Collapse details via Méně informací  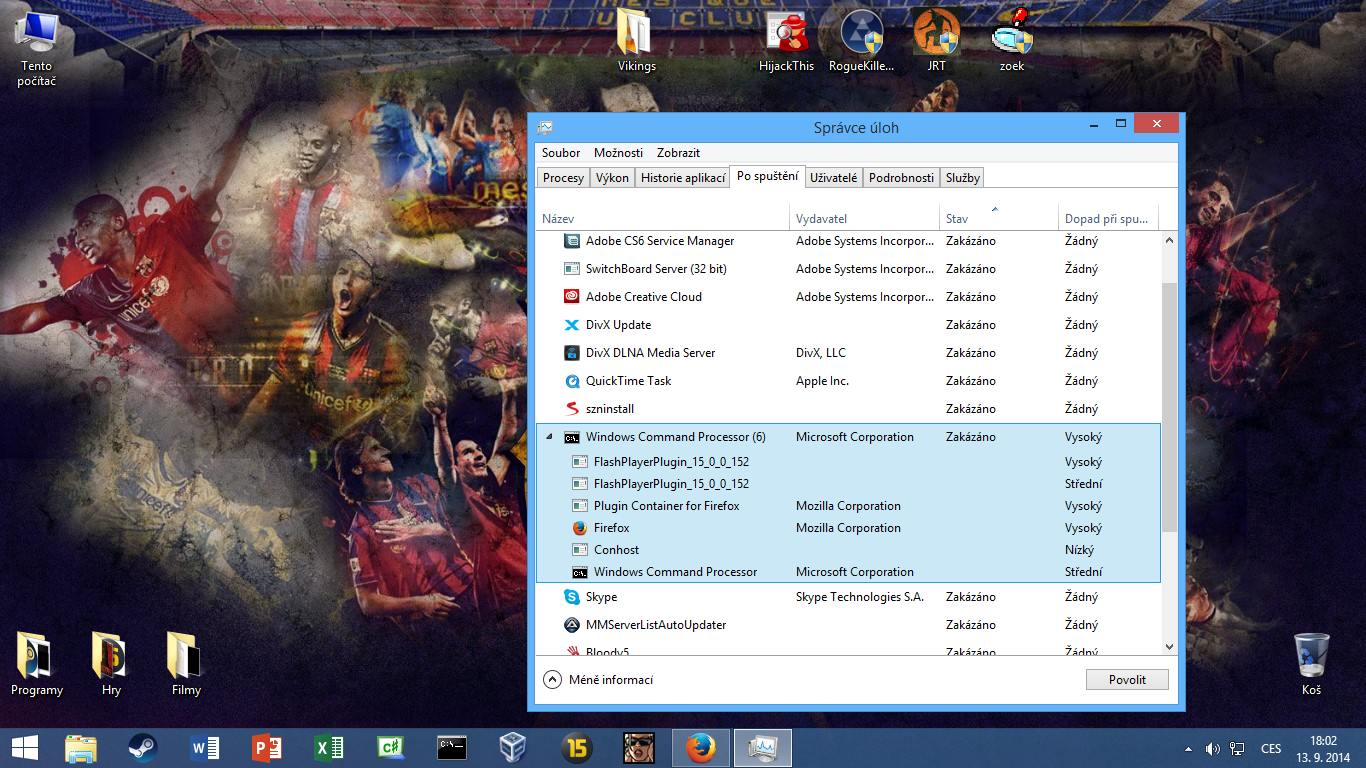coord(598,680)
